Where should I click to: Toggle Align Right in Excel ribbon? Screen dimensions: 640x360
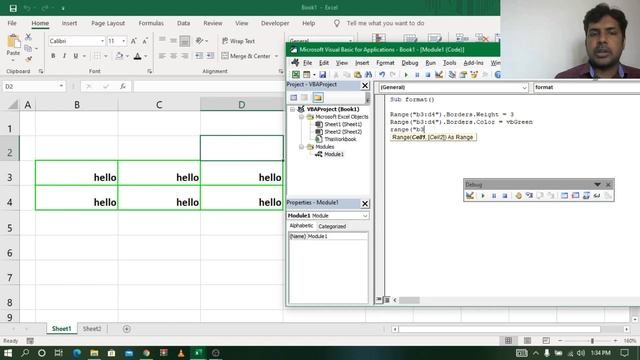click(x=184, y=56)
